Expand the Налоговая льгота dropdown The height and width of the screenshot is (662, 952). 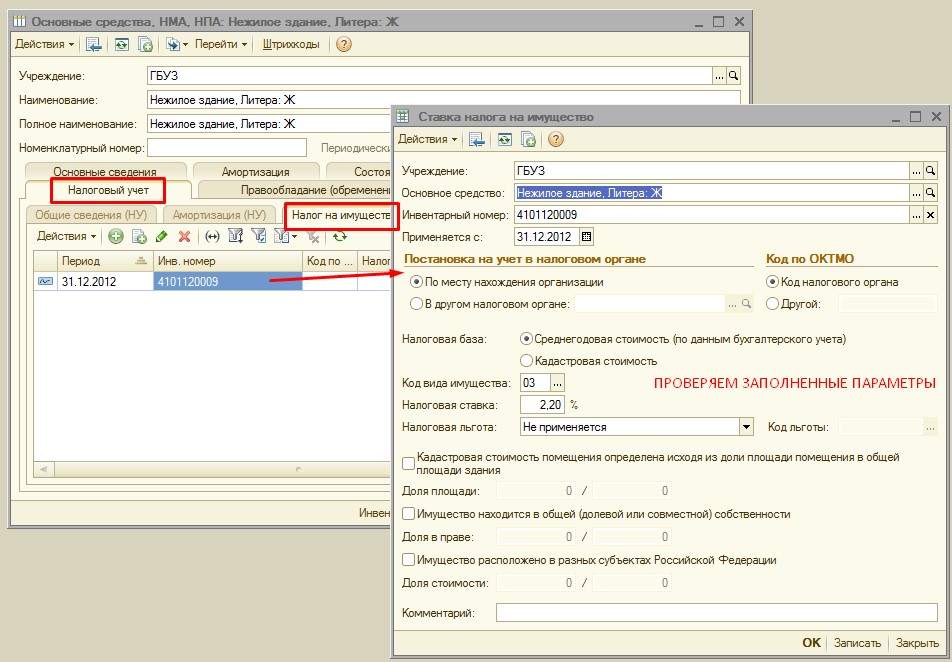744,427
